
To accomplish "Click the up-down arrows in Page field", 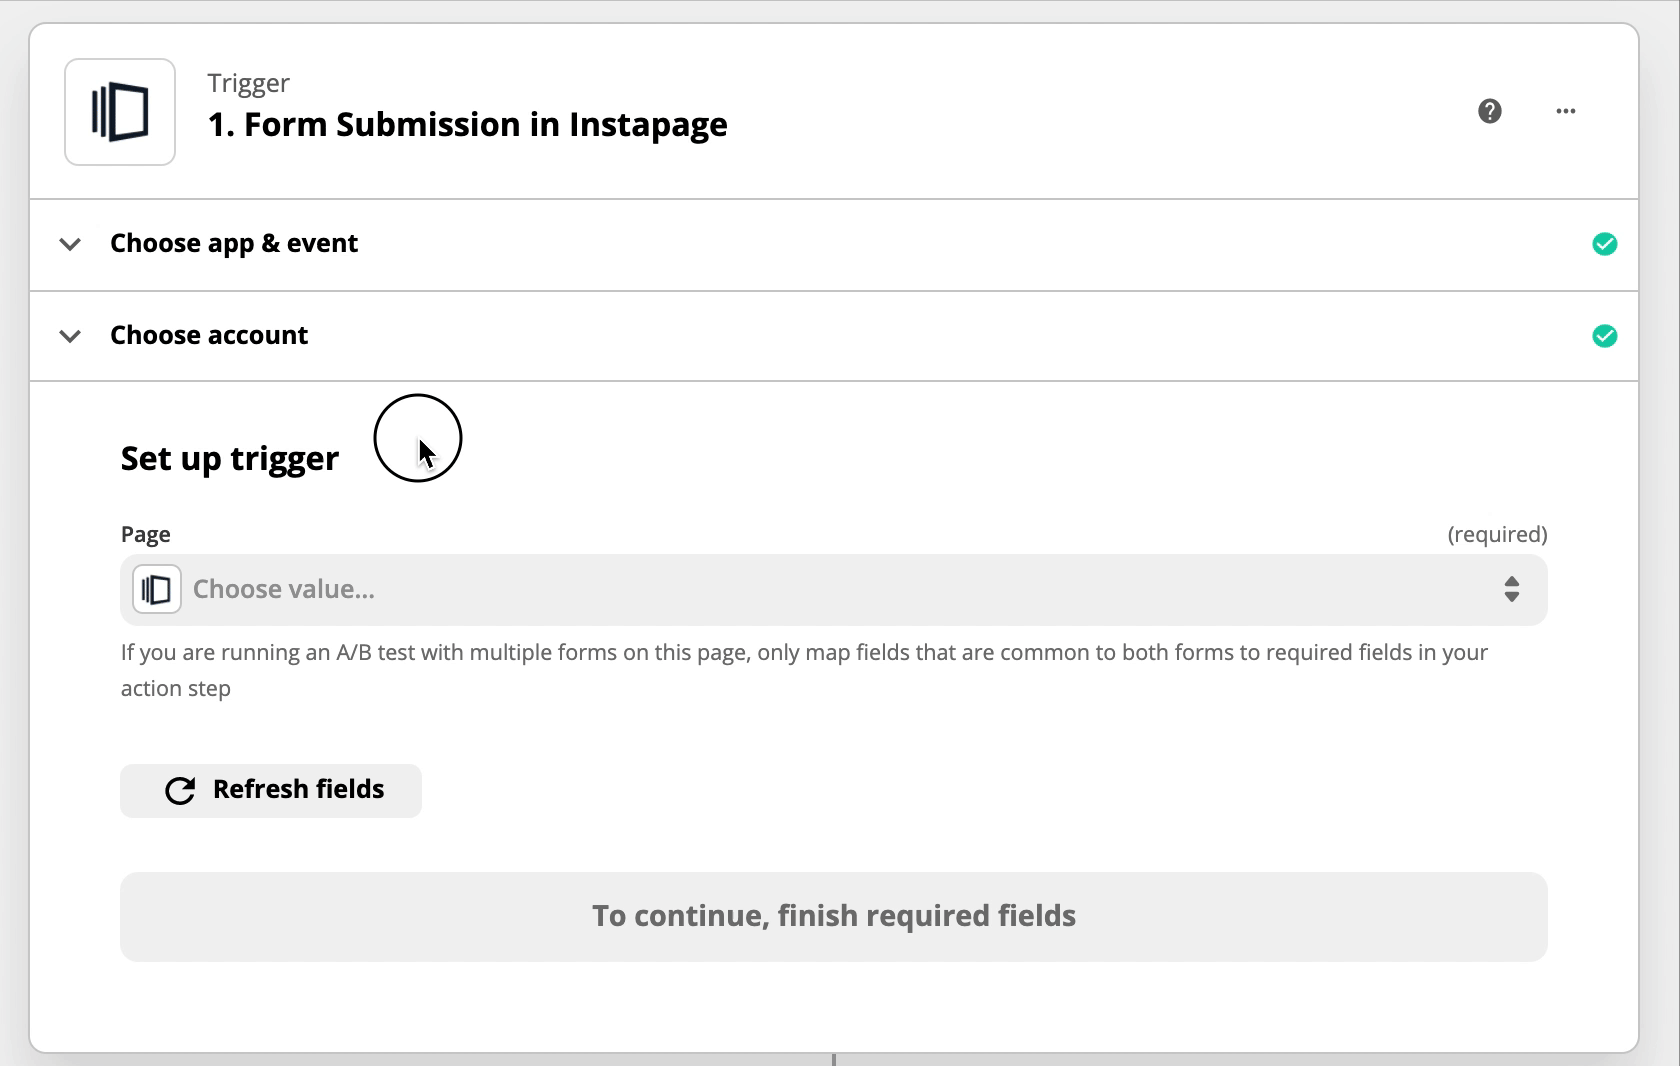I will 1512,590.
